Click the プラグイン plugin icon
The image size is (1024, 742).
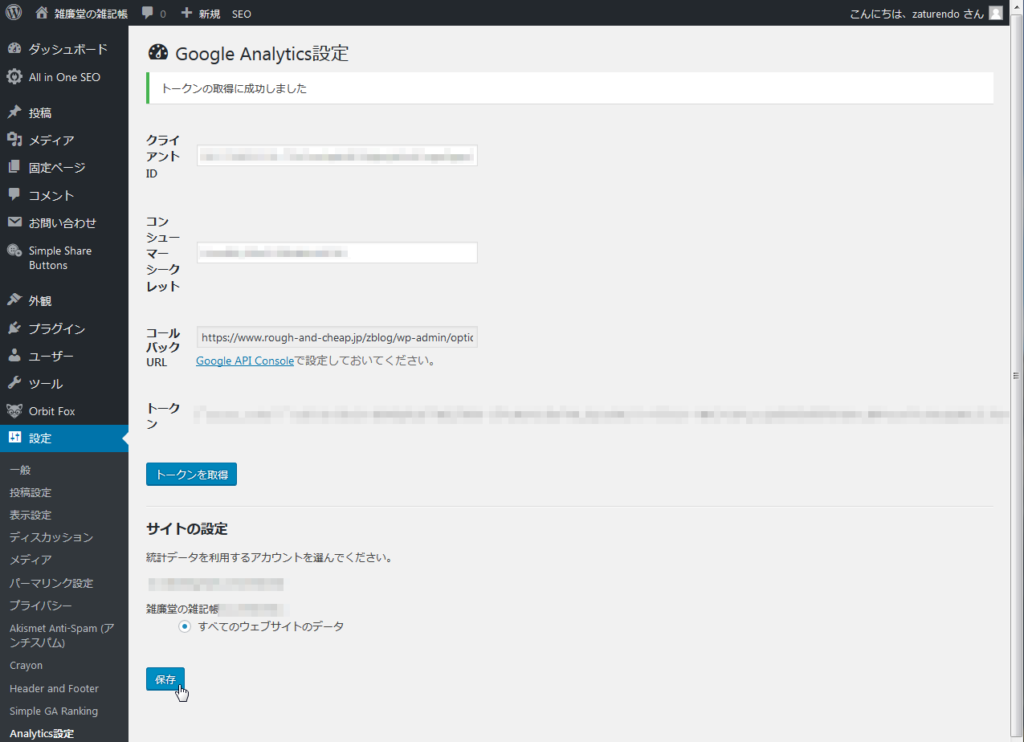click(x=14, y=328)
